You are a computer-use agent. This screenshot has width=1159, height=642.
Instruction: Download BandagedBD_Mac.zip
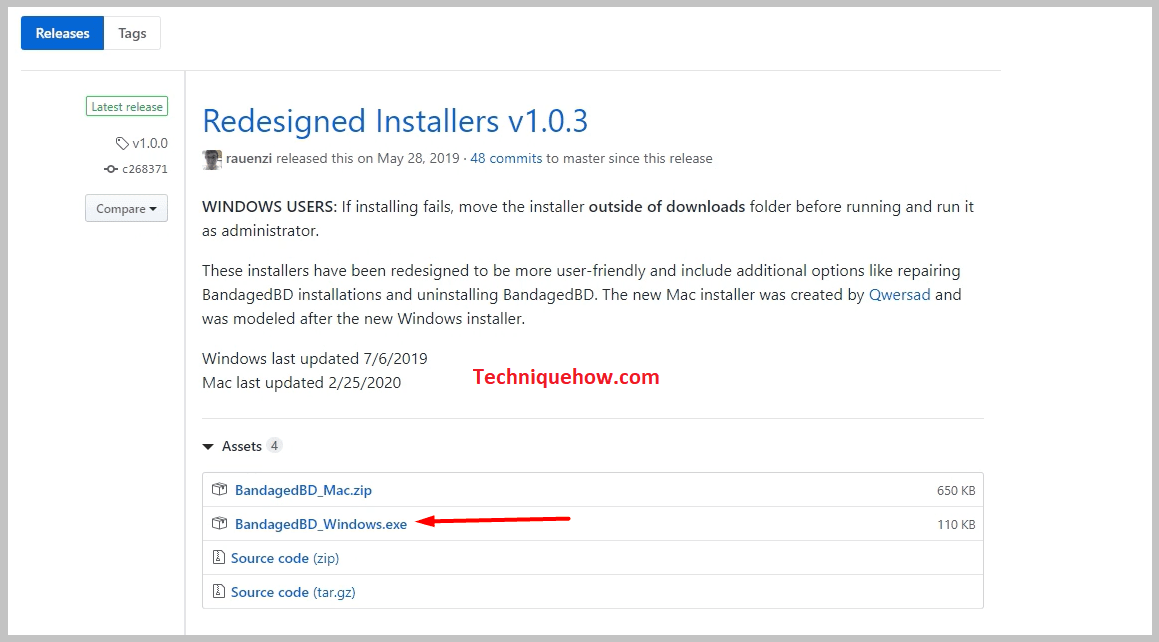[x=303, y=490]
